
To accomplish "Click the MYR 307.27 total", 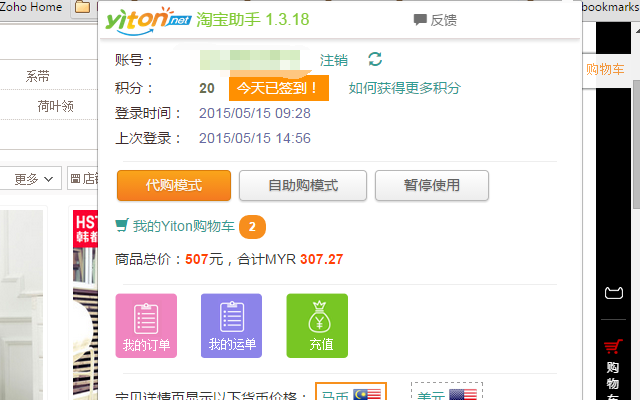I will [x=304, y=259].
